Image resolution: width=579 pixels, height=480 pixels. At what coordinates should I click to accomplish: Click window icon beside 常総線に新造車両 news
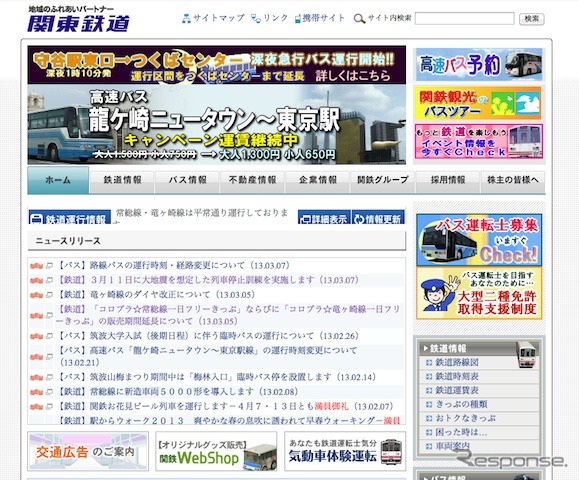tap(49, 392)
